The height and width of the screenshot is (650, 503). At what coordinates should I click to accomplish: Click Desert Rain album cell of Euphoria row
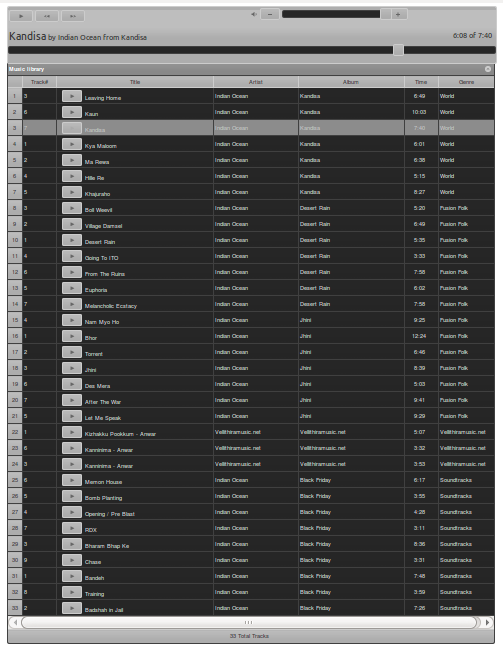[351, 289]
